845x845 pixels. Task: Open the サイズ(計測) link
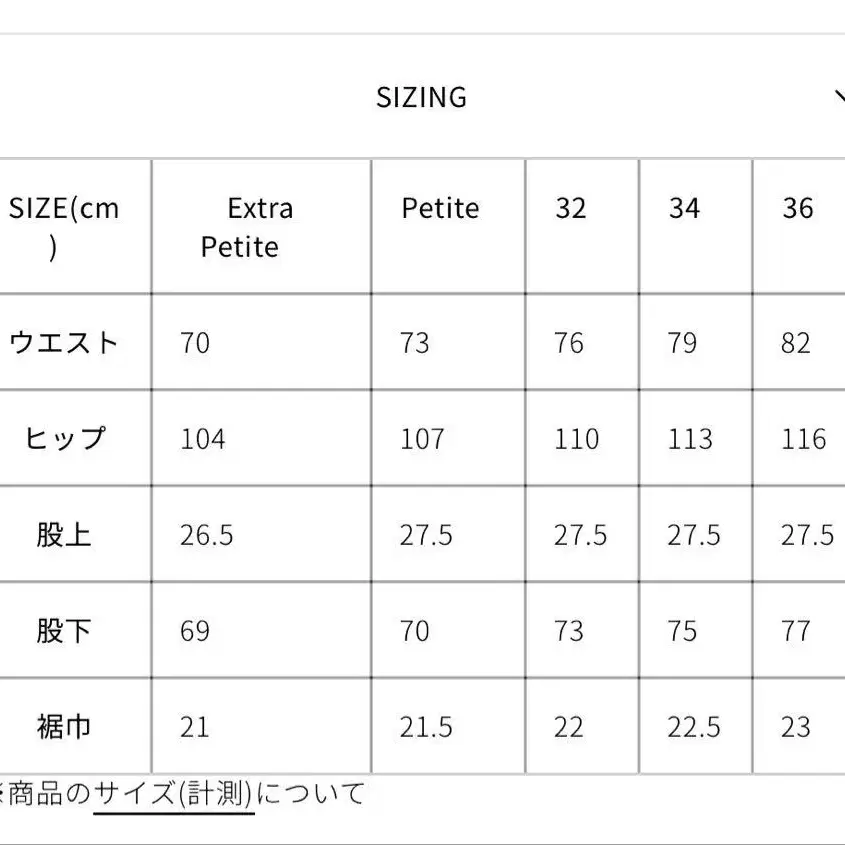(x=175, y=795)
